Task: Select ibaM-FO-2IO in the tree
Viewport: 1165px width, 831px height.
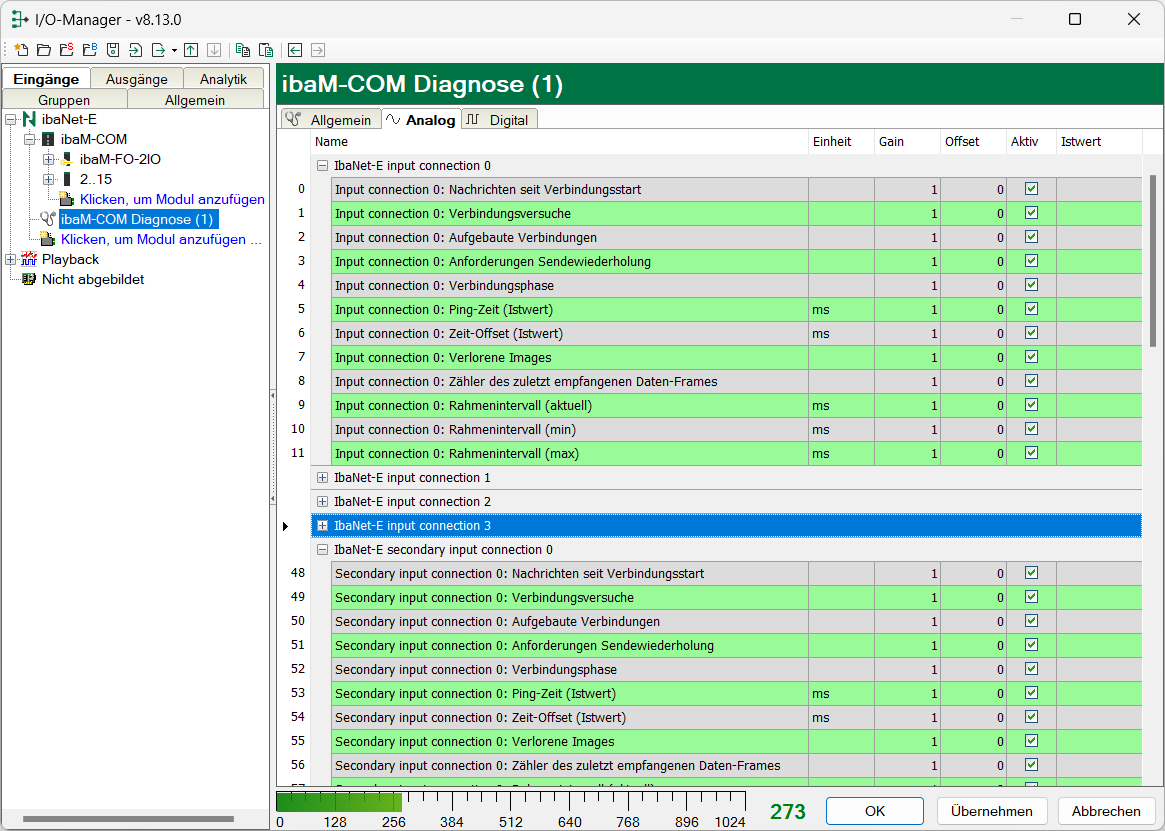Action: click(x=119, y=159)
